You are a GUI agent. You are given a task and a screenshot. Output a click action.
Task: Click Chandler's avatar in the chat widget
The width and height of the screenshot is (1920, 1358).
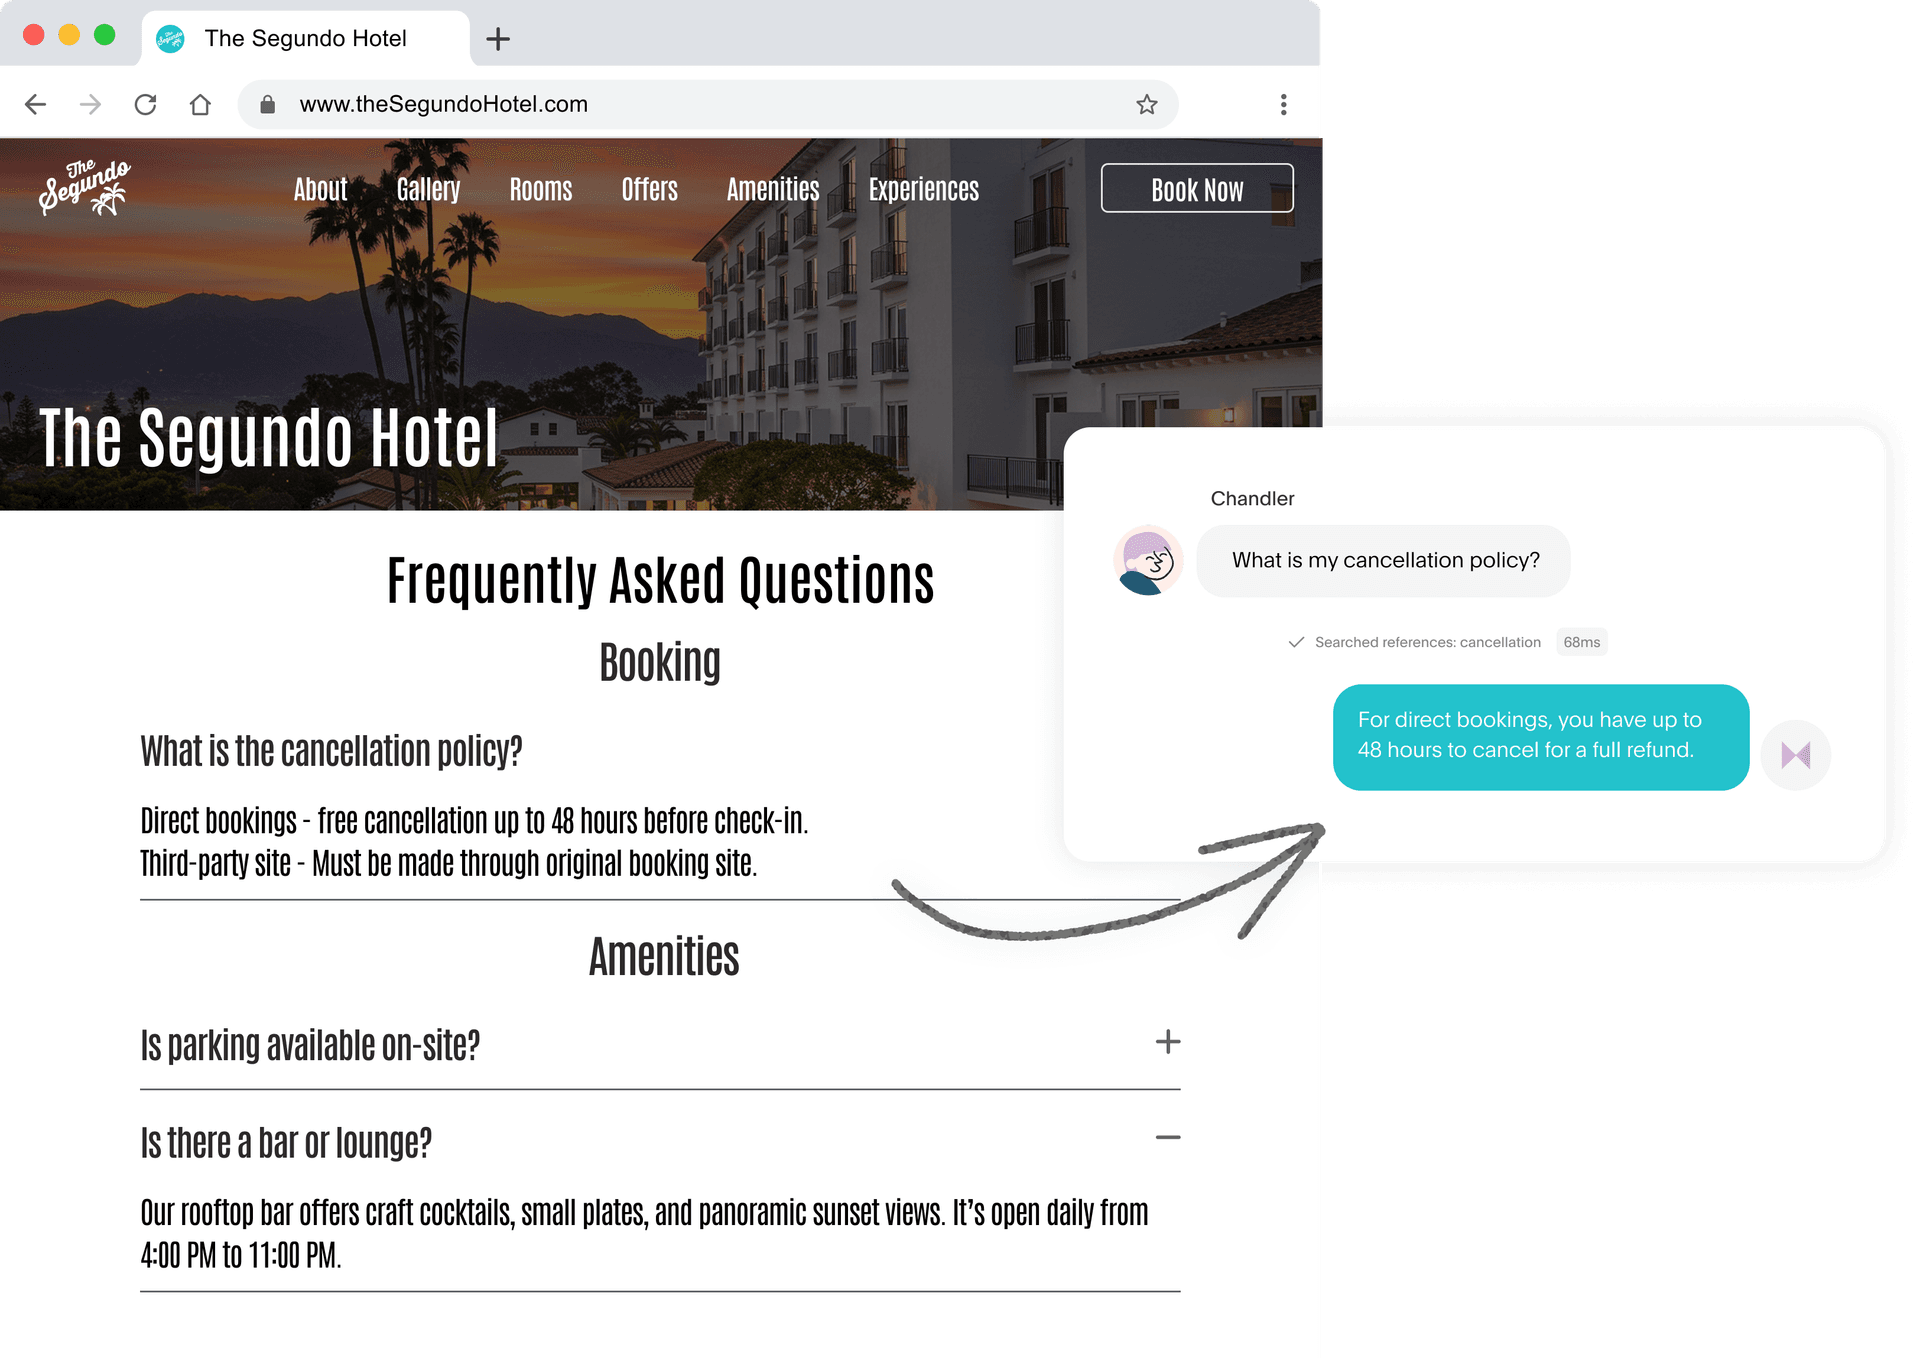[1148, 561]
